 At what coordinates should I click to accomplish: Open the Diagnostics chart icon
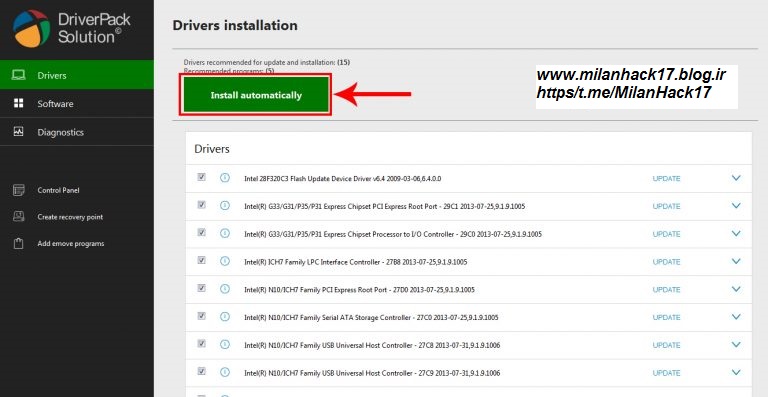tap(19, 131)
